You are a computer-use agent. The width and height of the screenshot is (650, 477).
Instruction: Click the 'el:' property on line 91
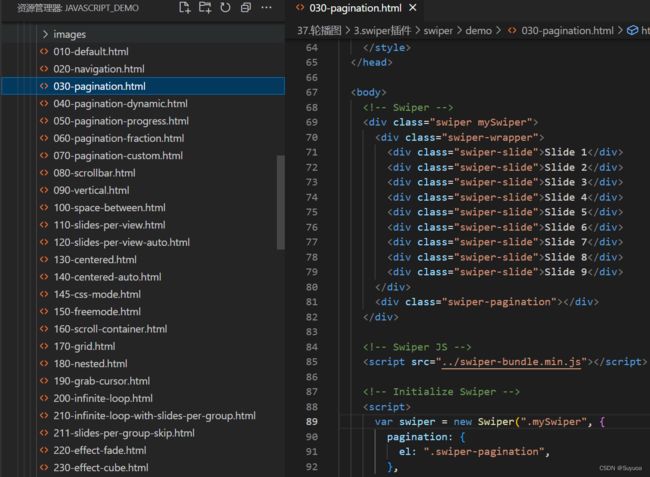(x=407, y=452)
